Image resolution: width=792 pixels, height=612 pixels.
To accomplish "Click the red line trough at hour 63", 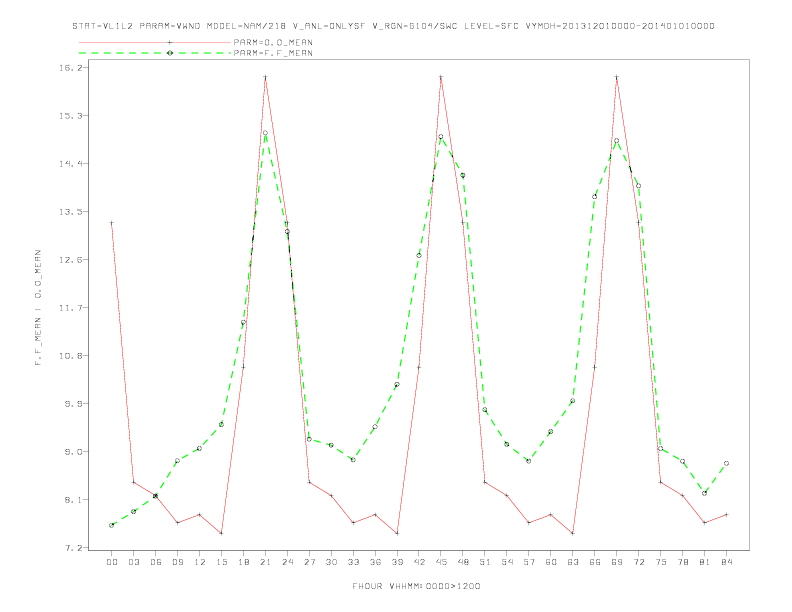I will coord(573,533).
